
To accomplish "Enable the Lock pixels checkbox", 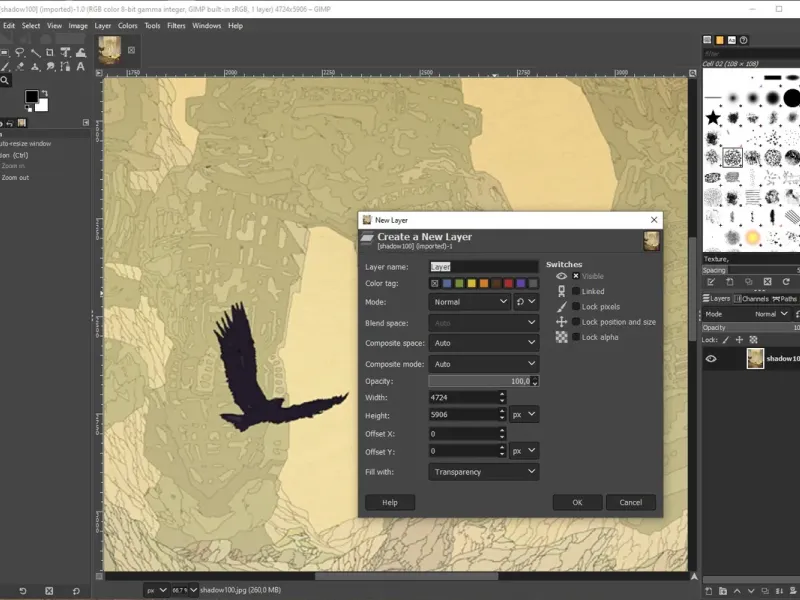I will click(x=576, y=307).
